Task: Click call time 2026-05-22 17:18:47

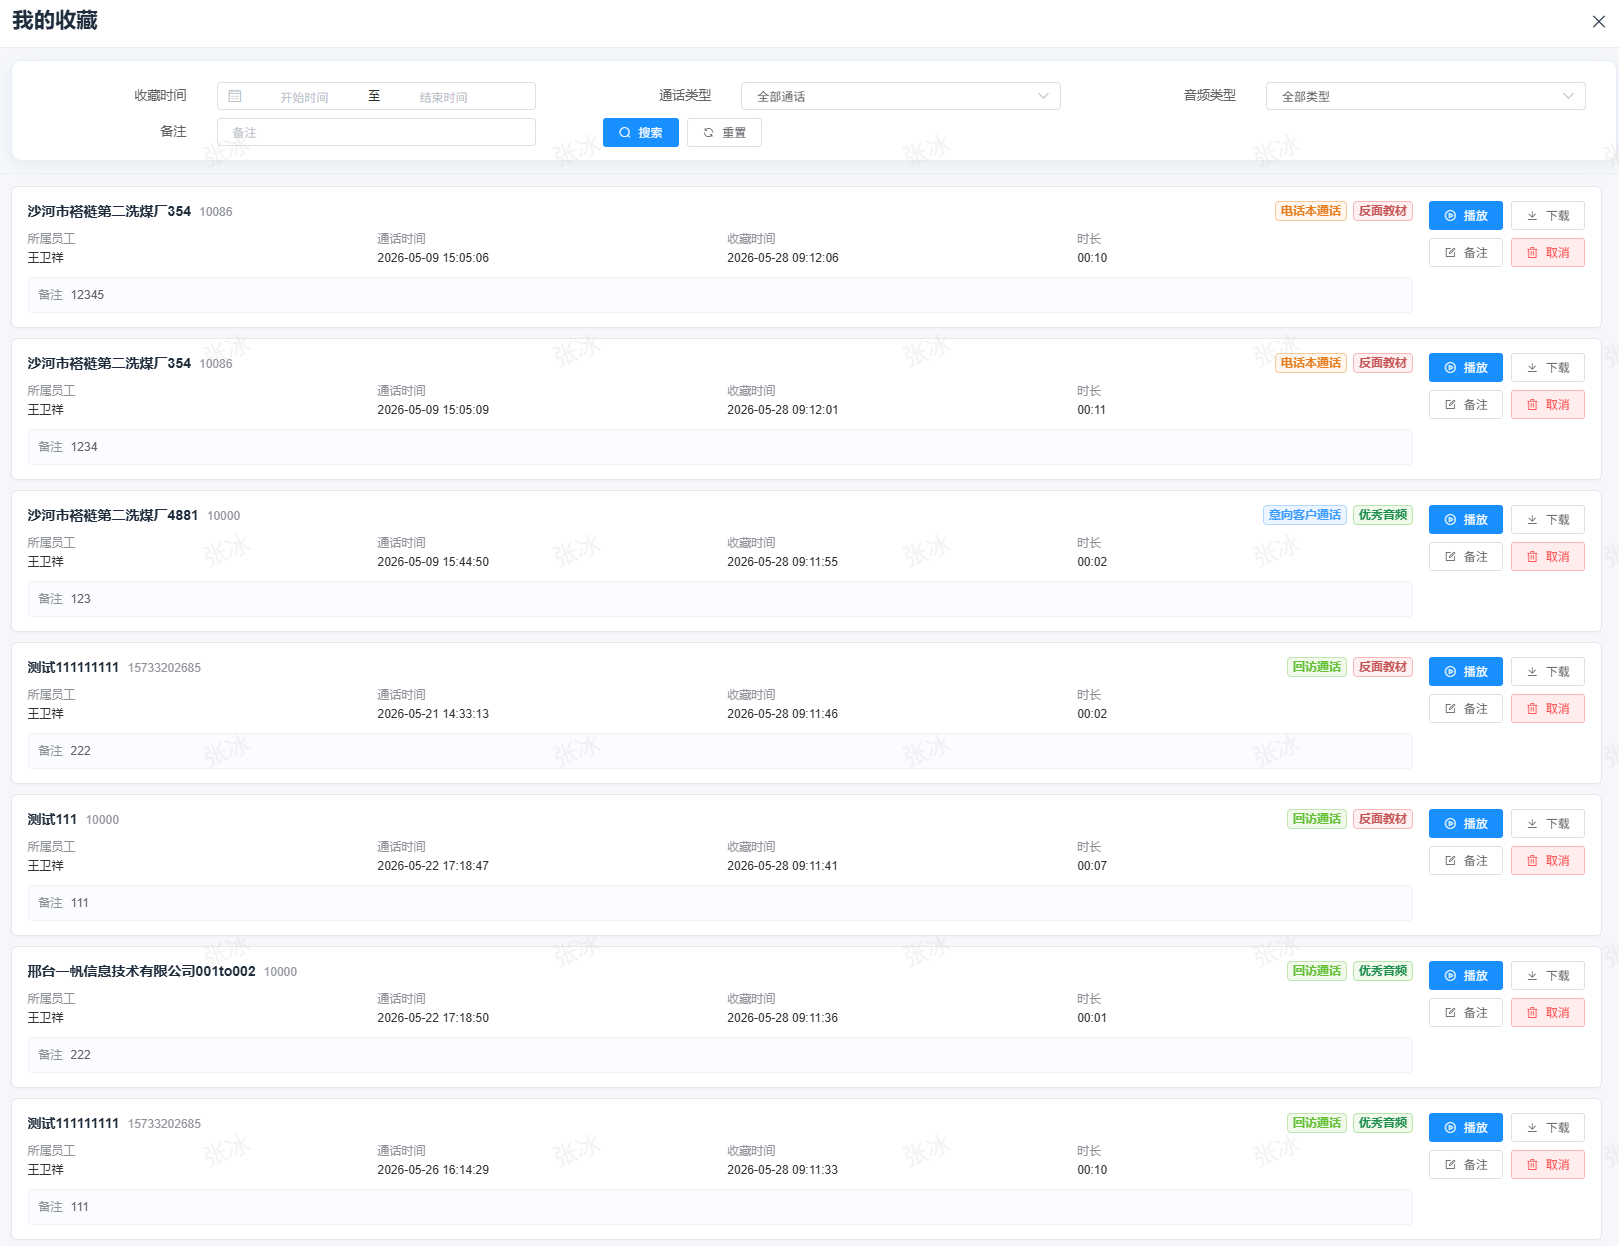Action: click(433, 866)
